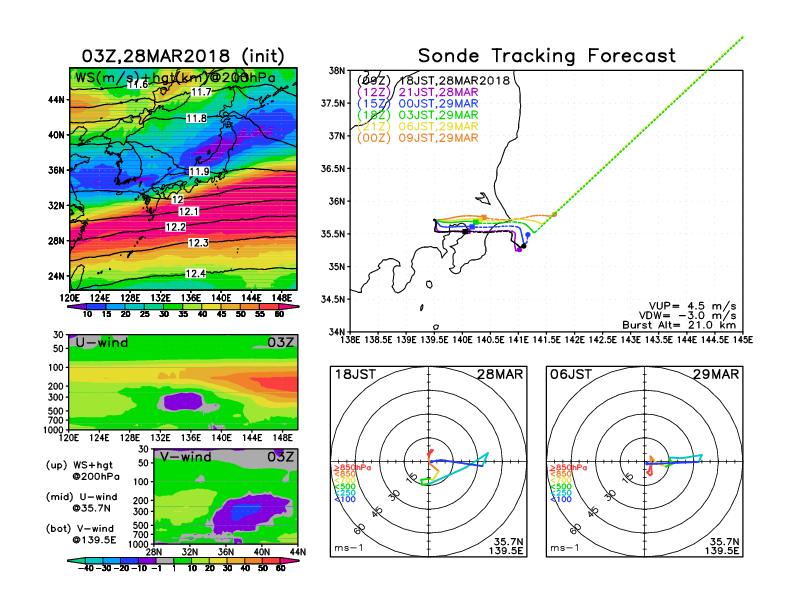Image resolution: width=792 pixels, height=612 pixels.
Task: Click the '(bot) V-wind @139.5E' caption
Action: tap(81, 534)
